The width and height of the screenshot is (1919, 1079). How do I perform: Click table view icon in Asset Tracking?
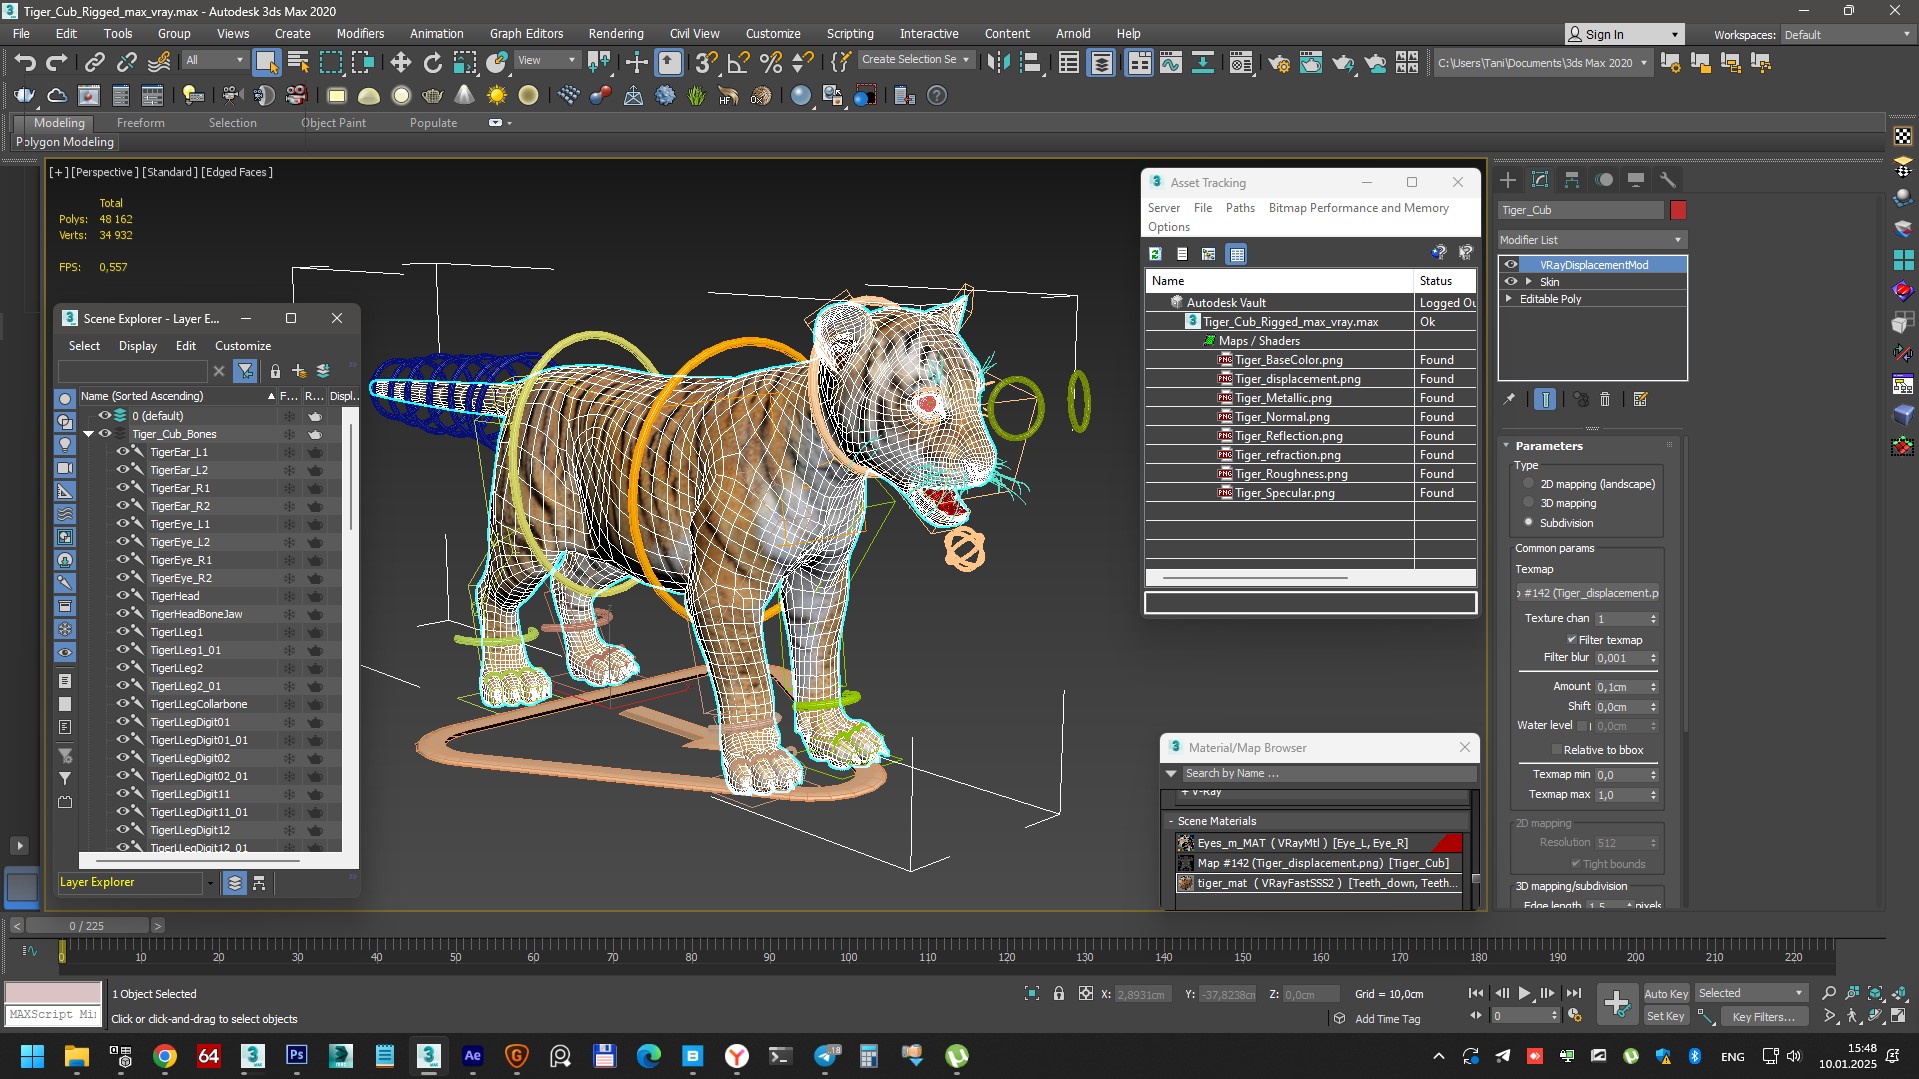[1237, 254]
